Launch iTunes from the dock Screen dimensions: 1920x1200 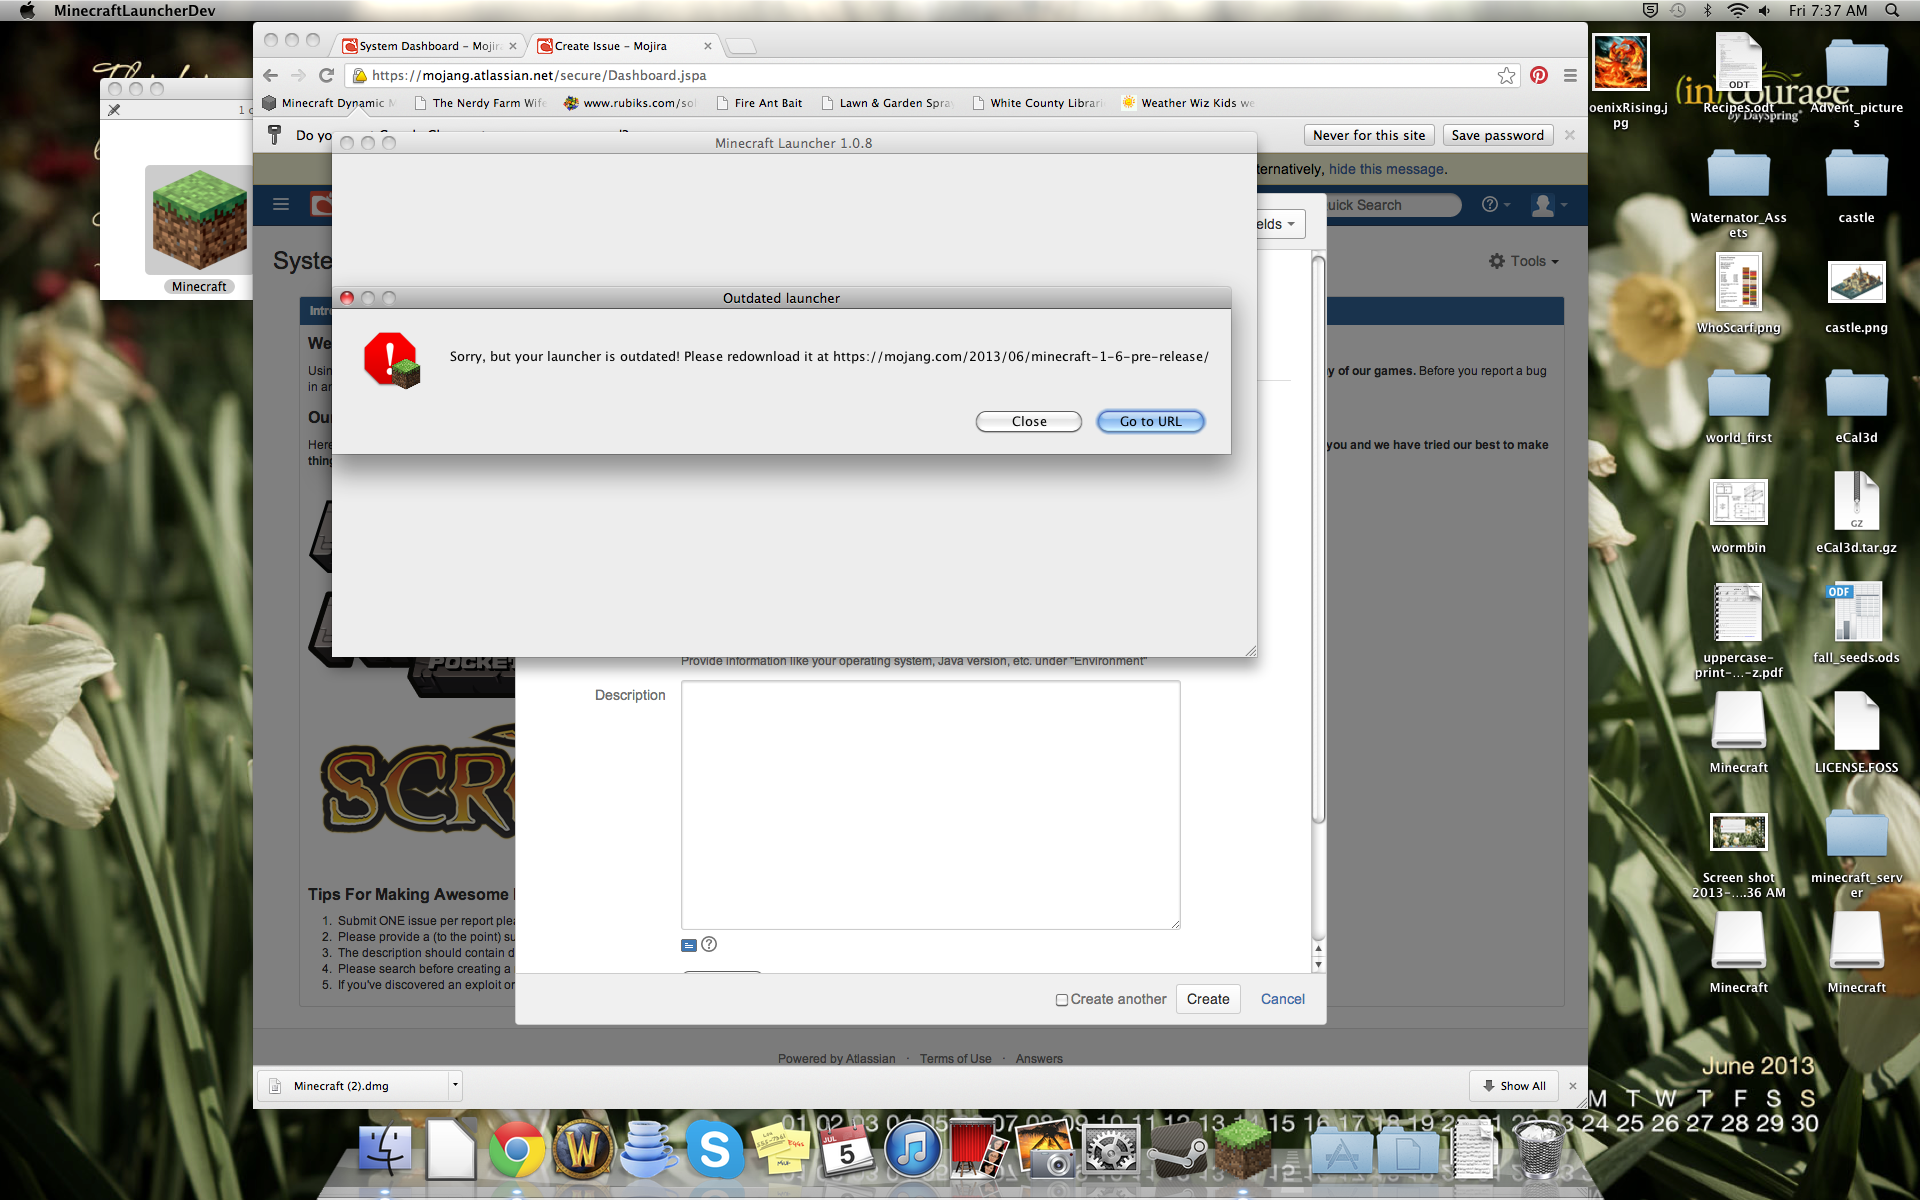[912, 1150]
